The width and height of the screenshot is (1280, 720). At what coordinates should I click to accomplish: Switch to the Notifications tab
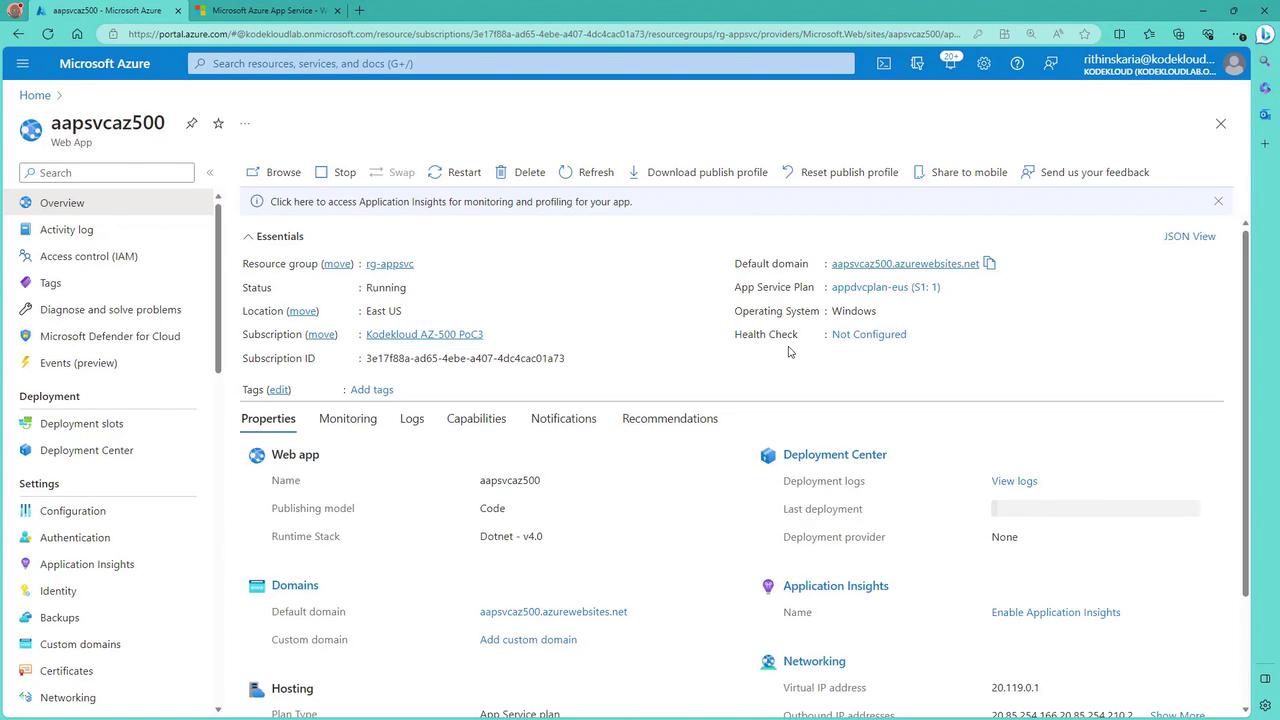click(564, 418)
